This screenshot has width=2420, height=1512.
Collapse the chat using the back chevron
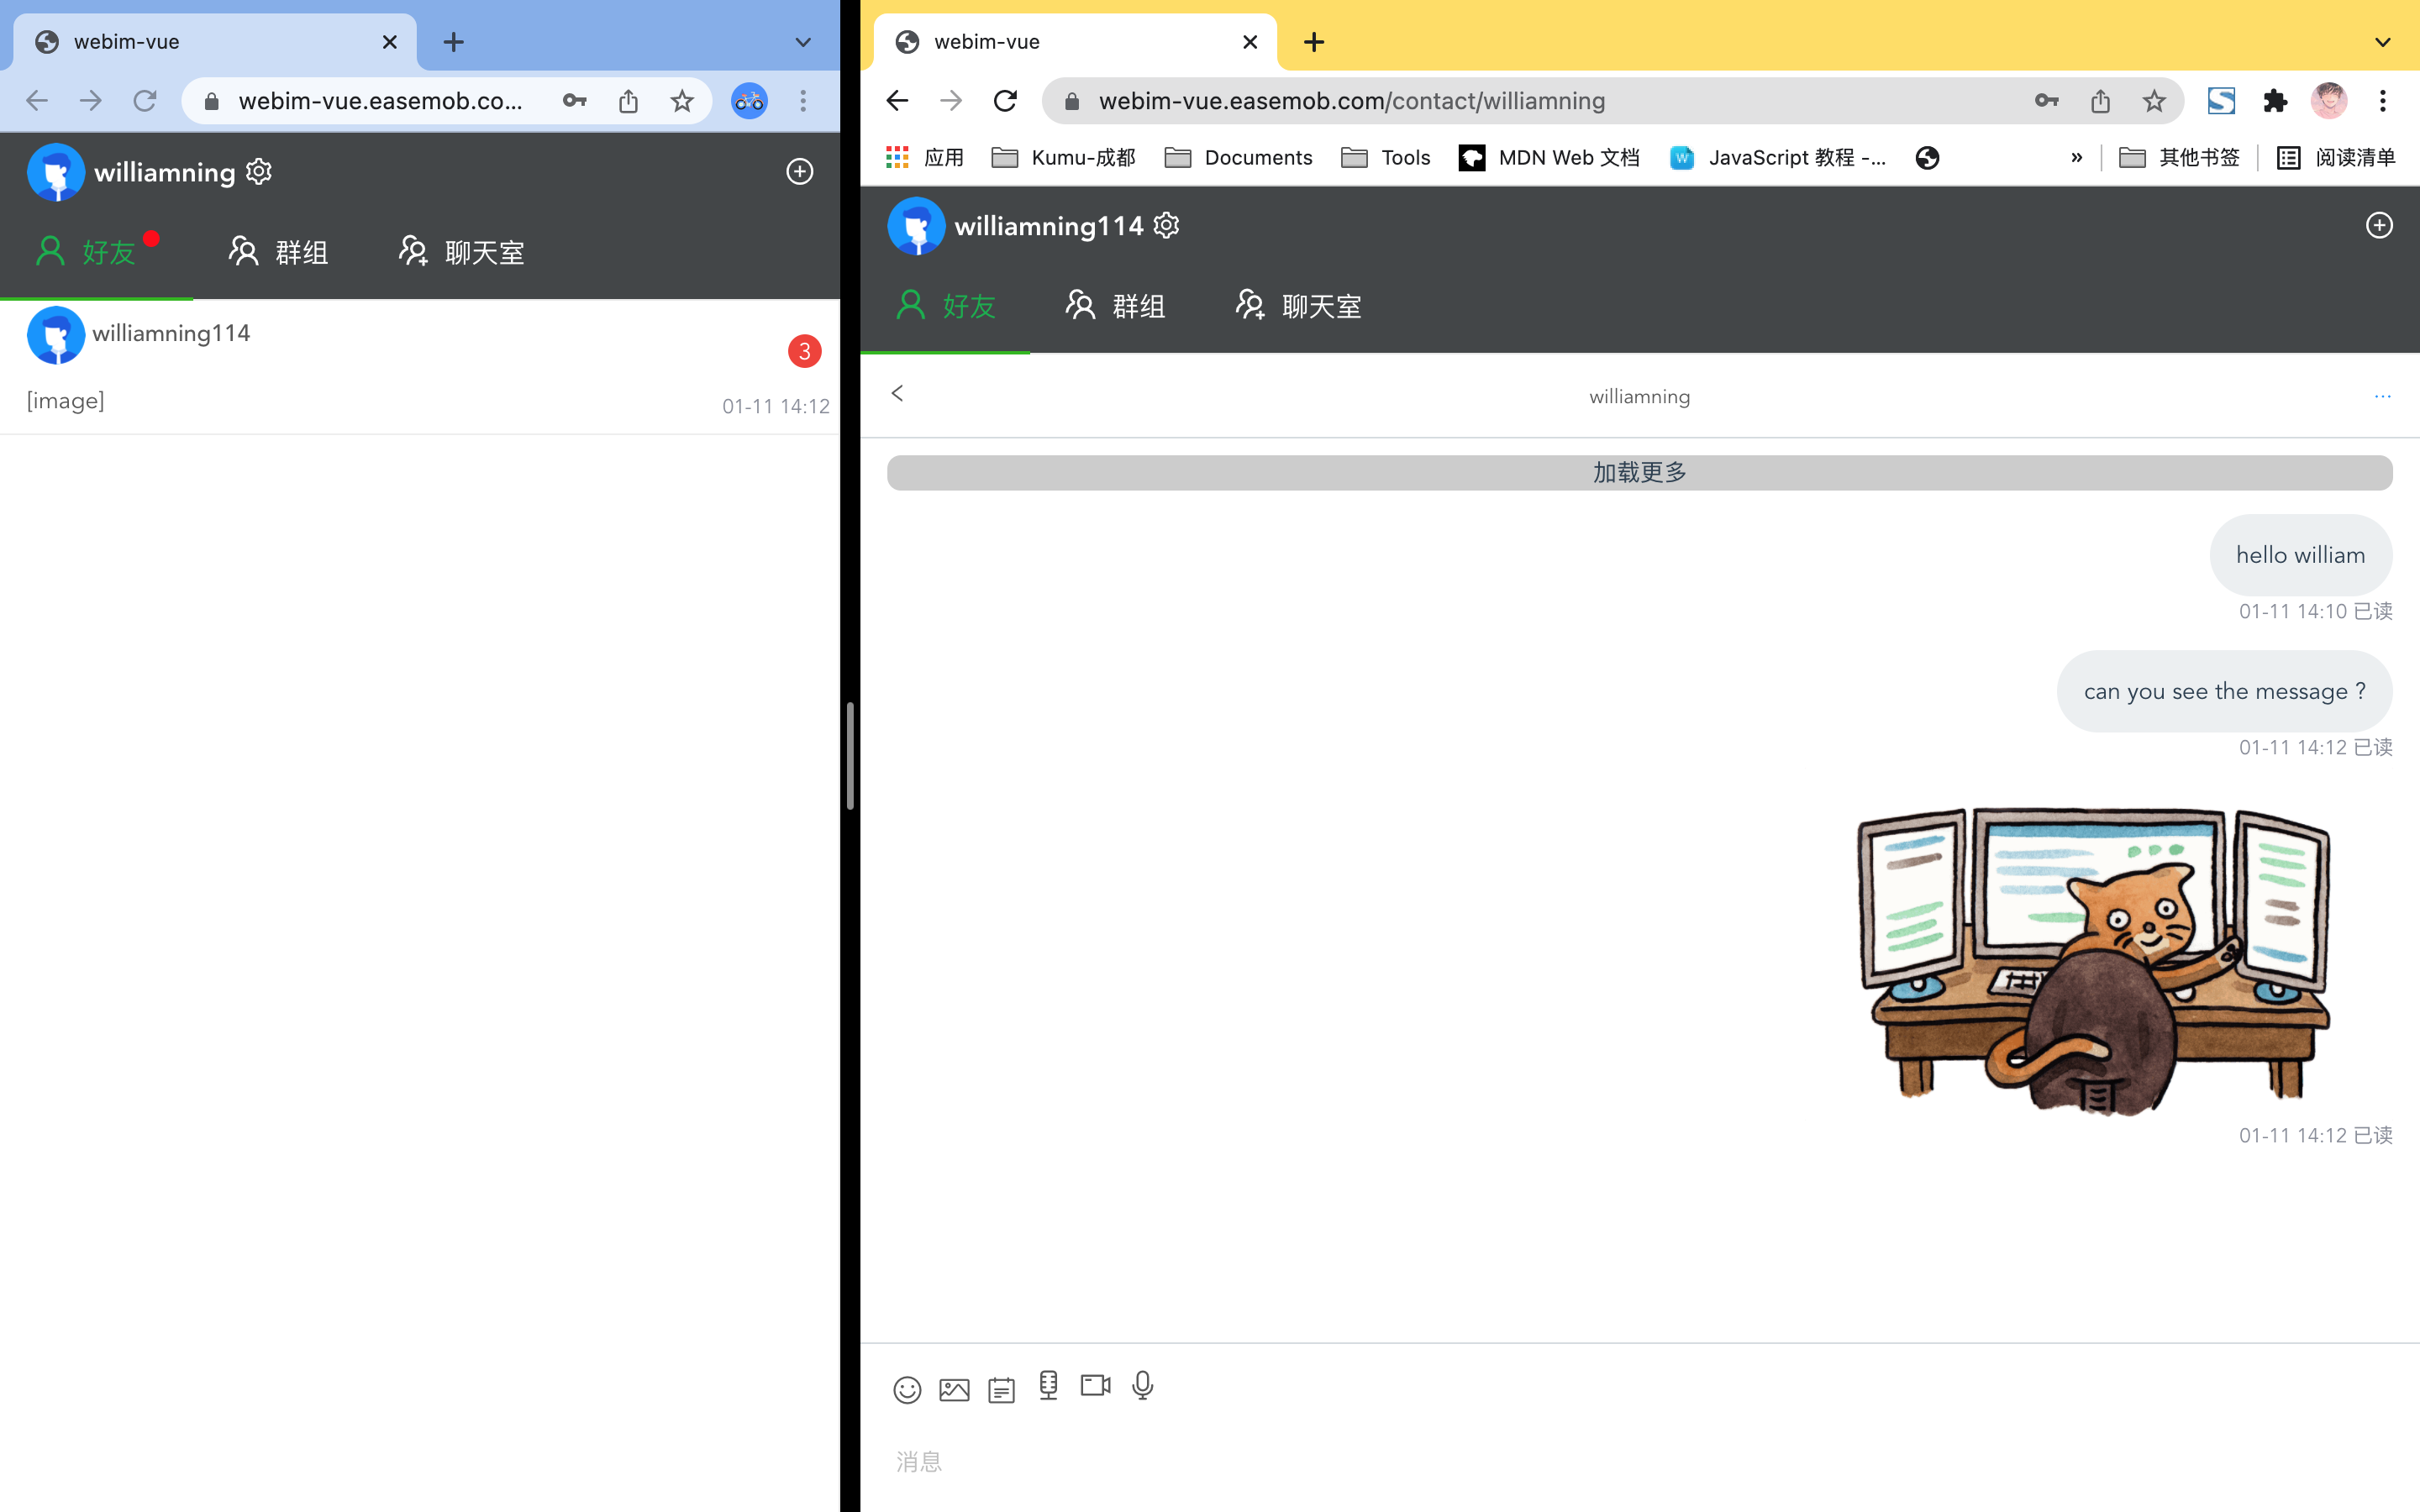coord(896,393)
